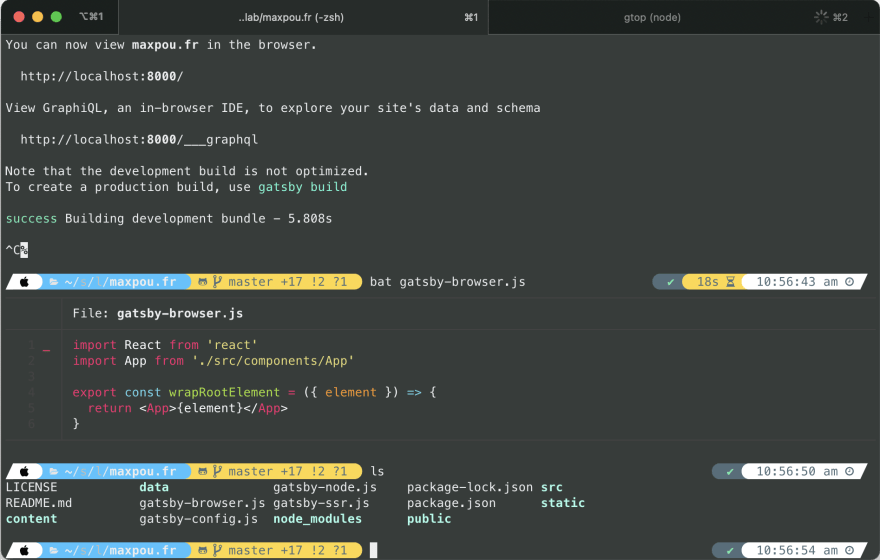880x560 pixels.
Task: Click the 10:56:50 am timestamp
Action: pos(797,471)
